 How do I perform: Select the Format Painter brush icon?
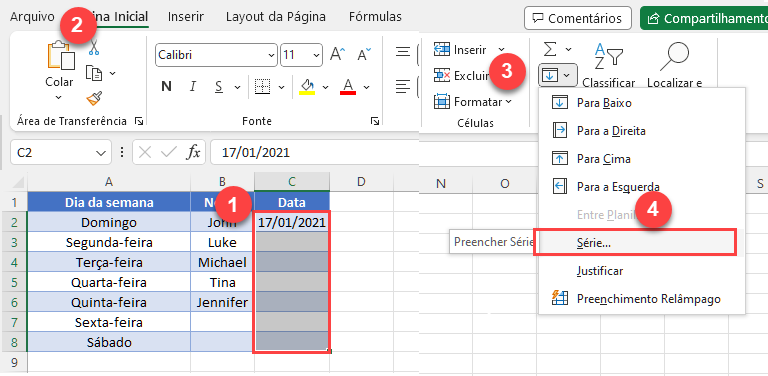tap(94, 98)
